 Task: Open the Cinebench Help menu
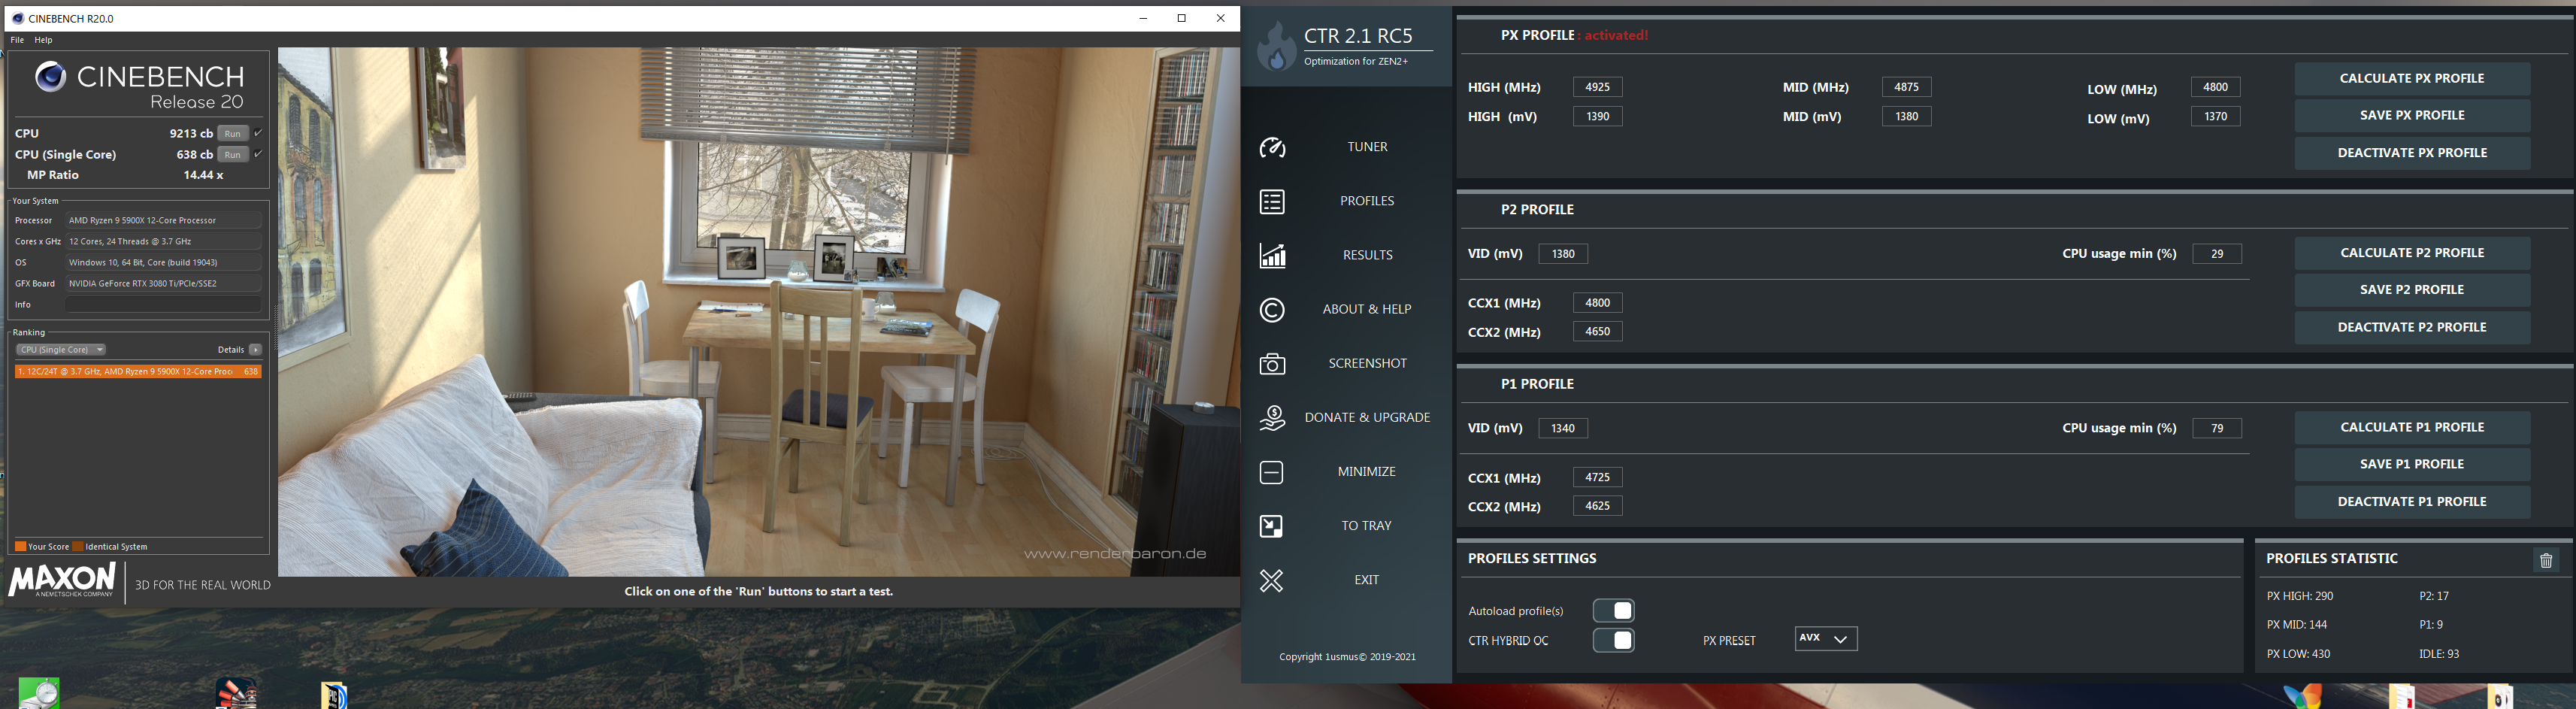(x=43, y=40)
